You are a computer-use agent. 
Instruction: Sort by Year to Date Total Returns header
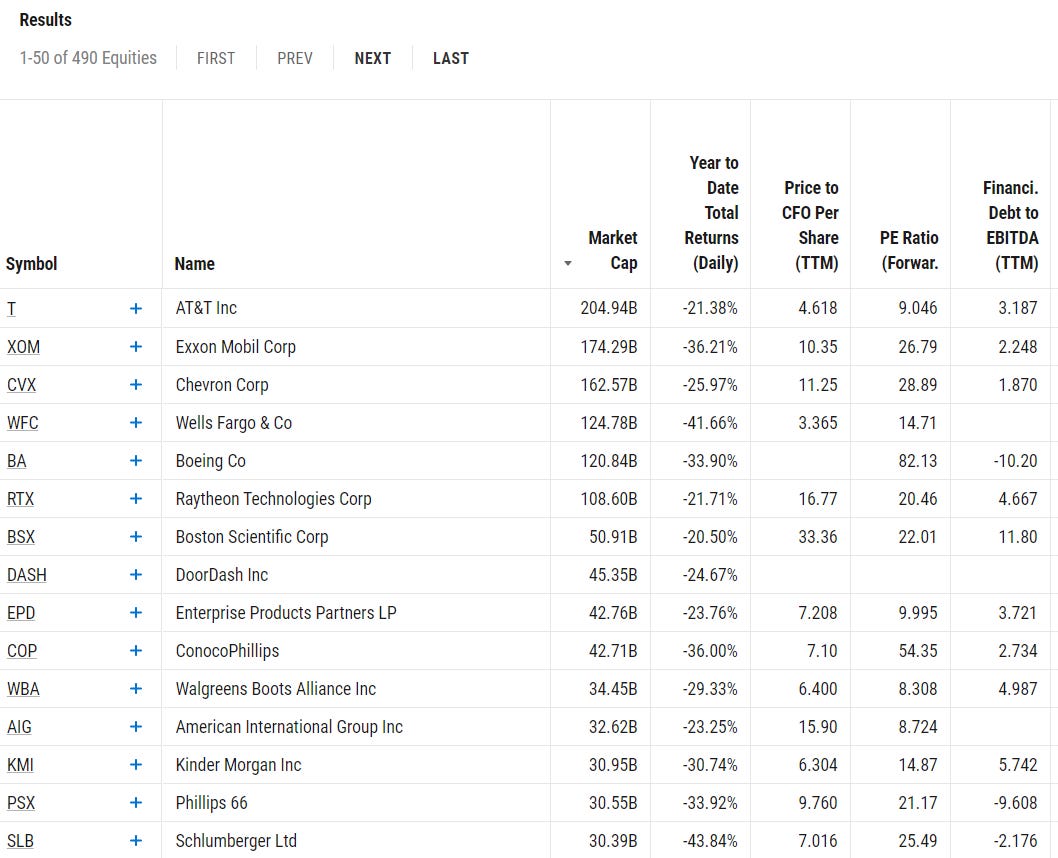point(711,212)
